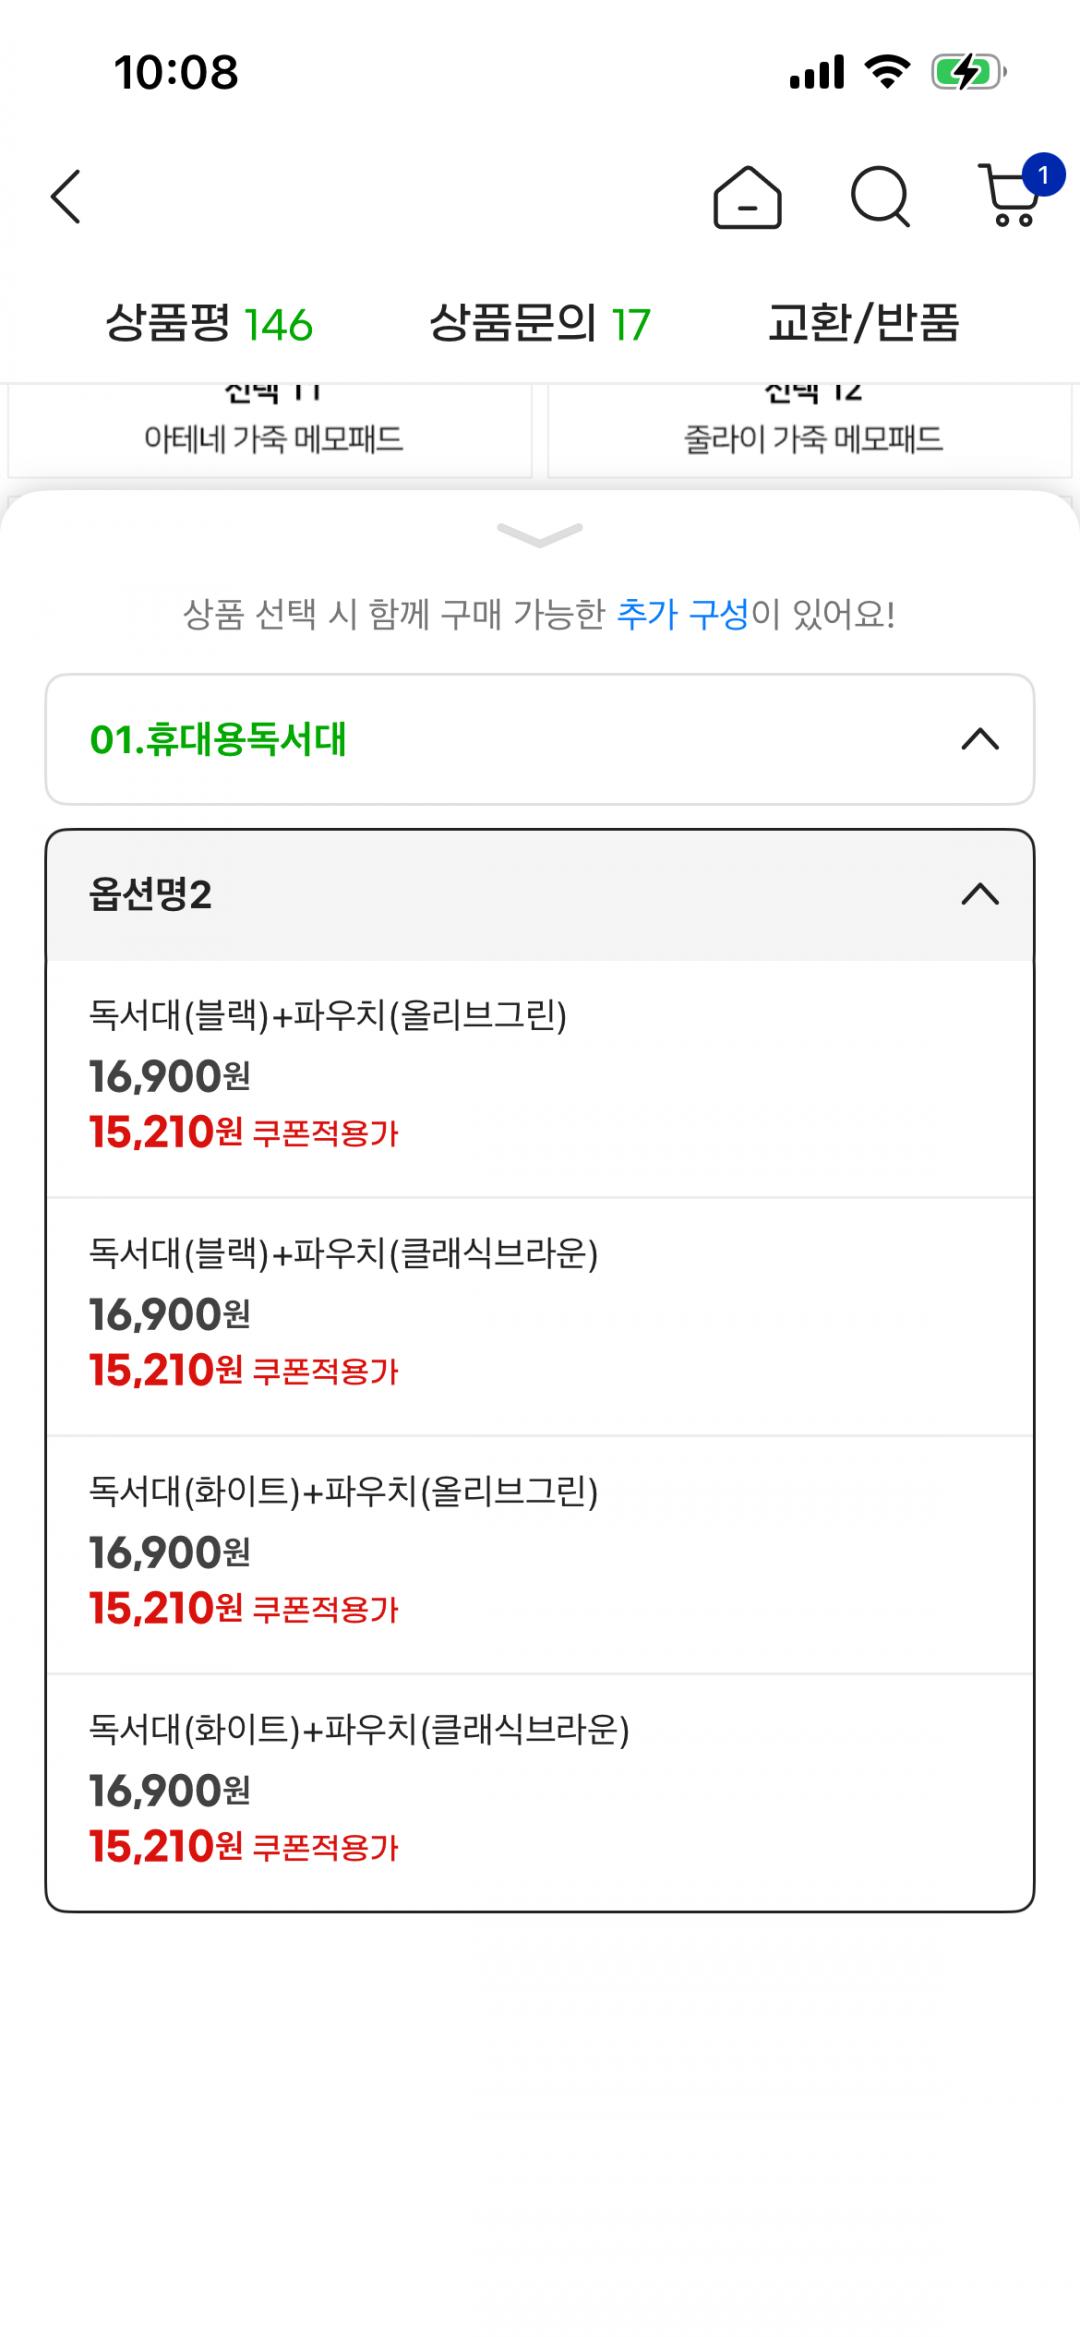
Task: Open the shopping cart
Action: coord(1008,198)
